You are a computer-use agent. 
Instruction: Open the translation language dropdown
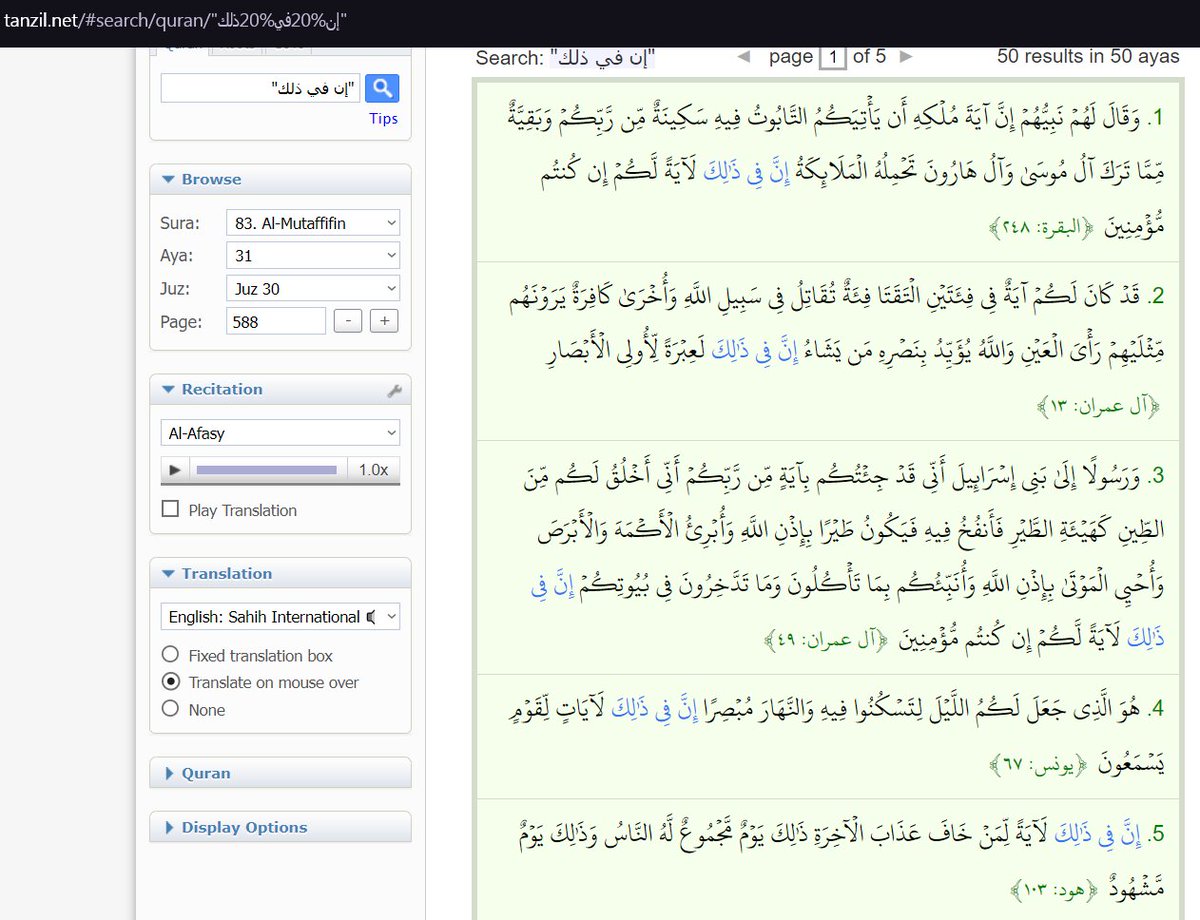(280, 617)
